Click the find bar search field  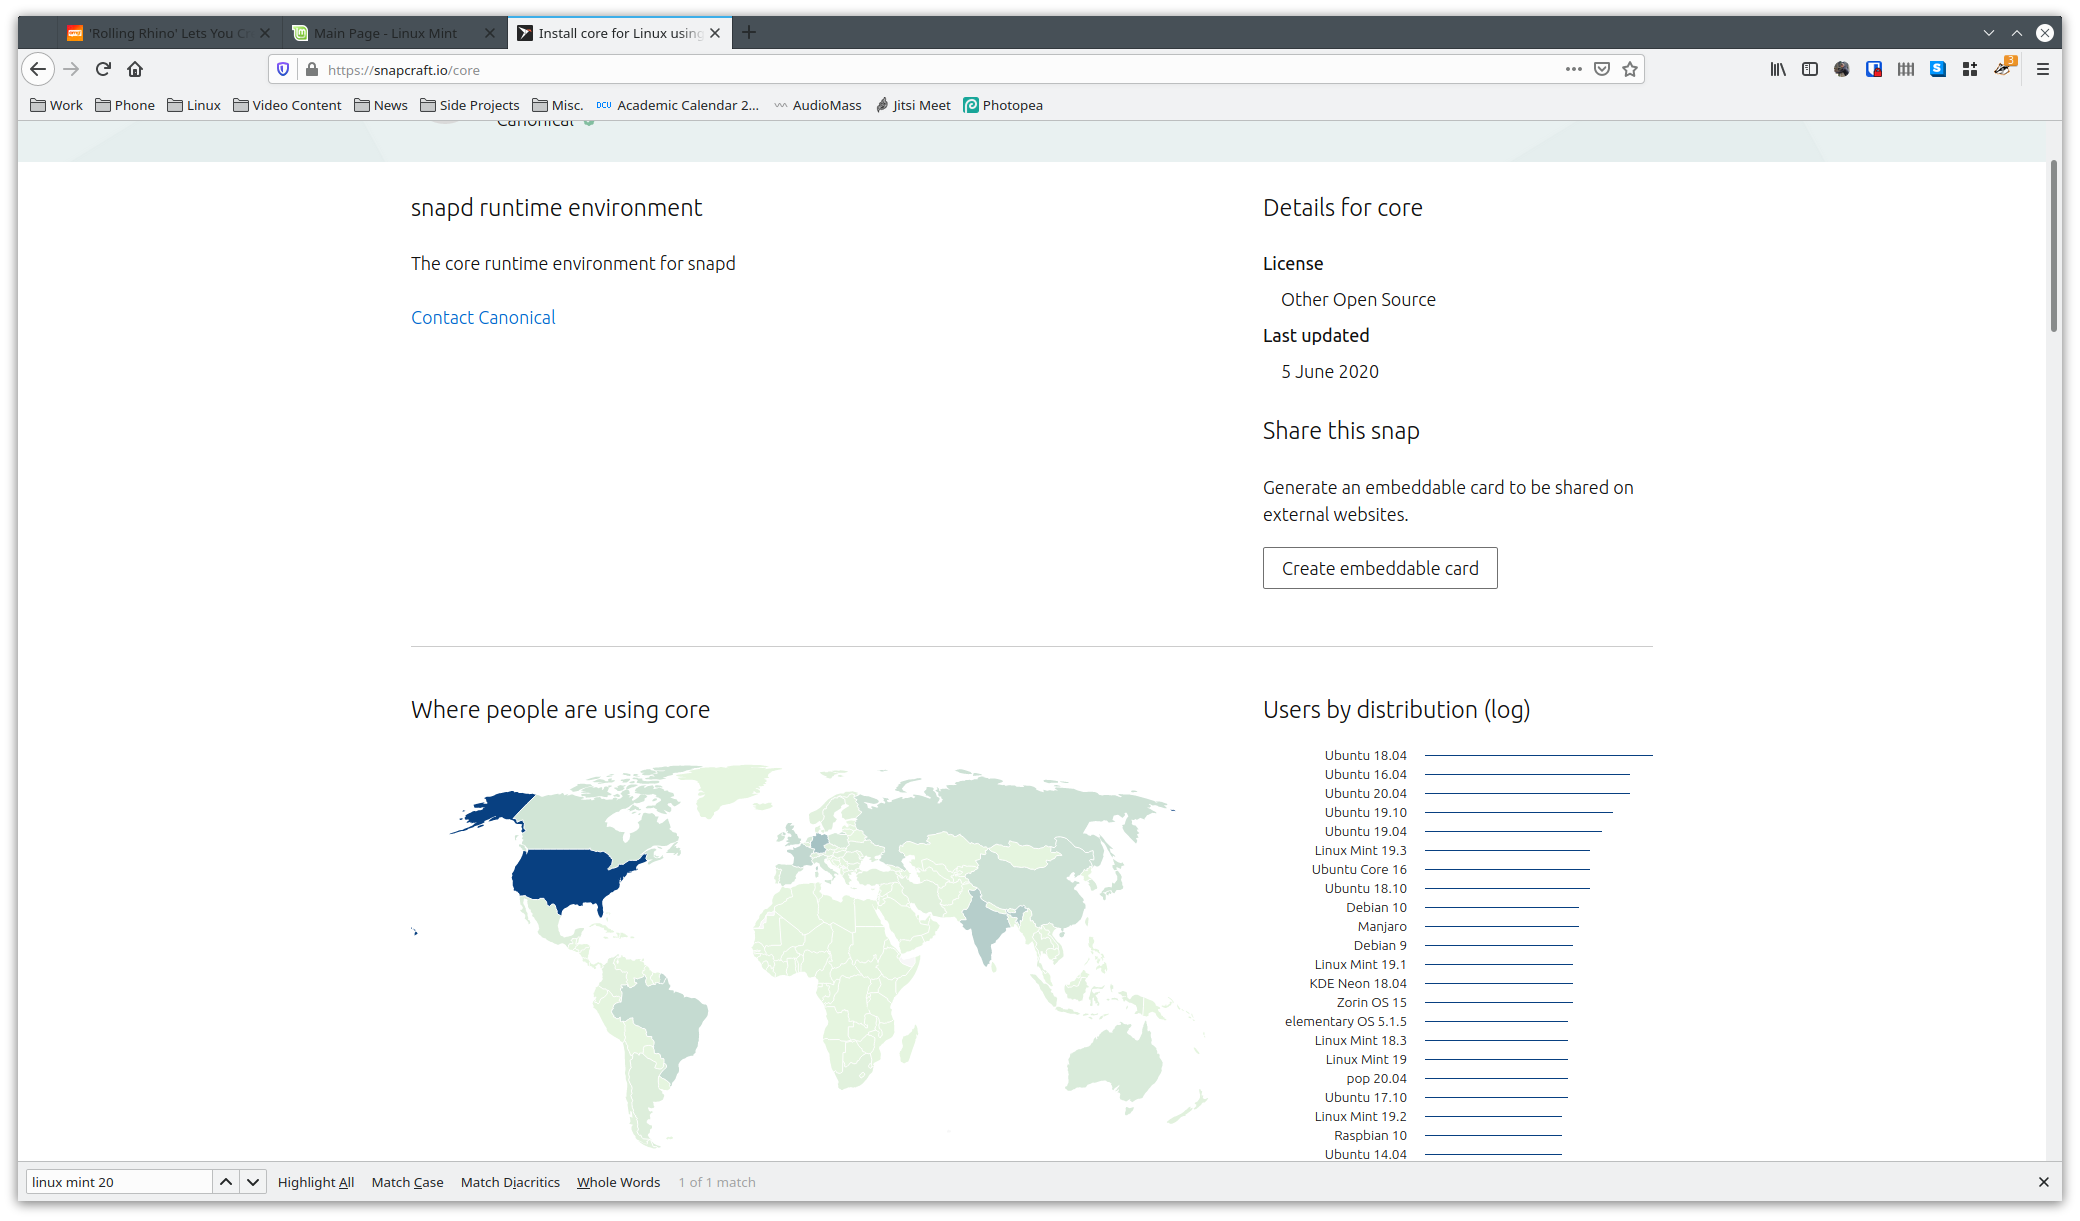pyautogui.click(x=119, y=1182)
